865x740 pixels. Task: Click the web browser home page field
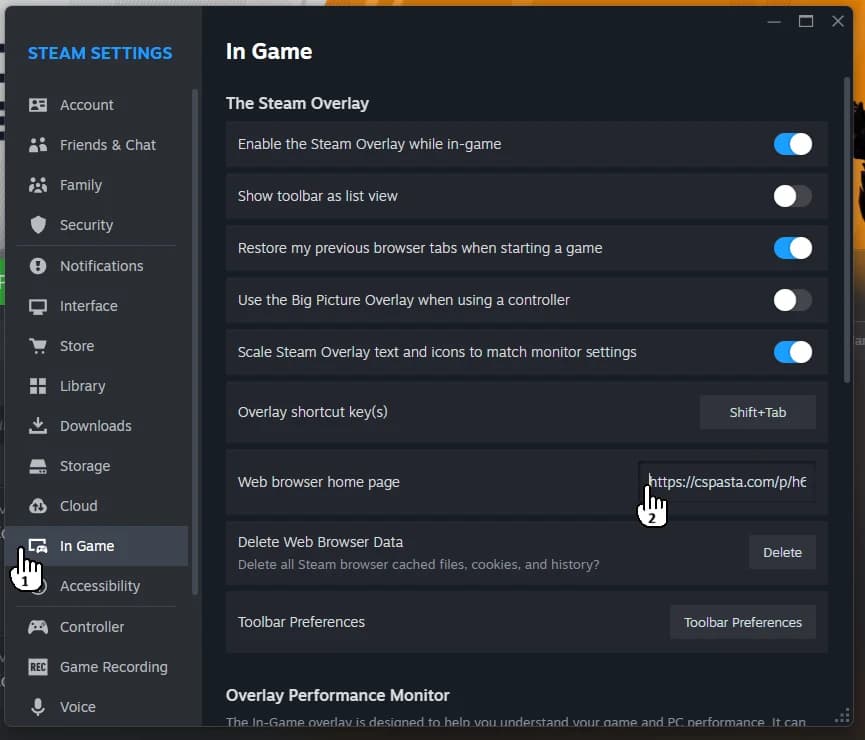click(x=727, y=482)
